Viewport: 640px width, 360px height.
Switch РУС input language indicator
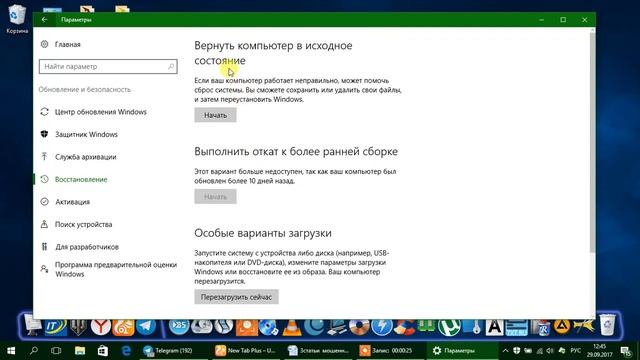coord(576,351)
